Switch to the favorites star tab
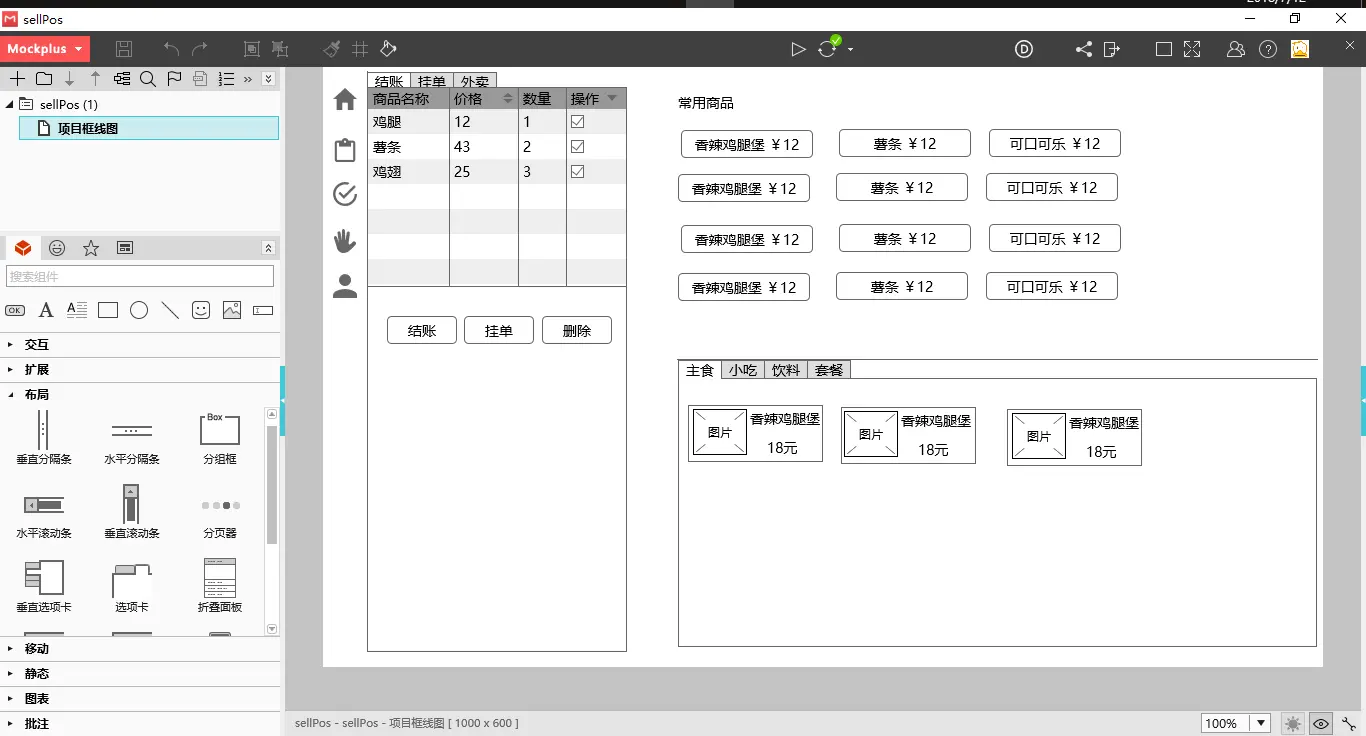Image resolution: width=1366 pixels, height=736 pixels. tap(91, 248)
